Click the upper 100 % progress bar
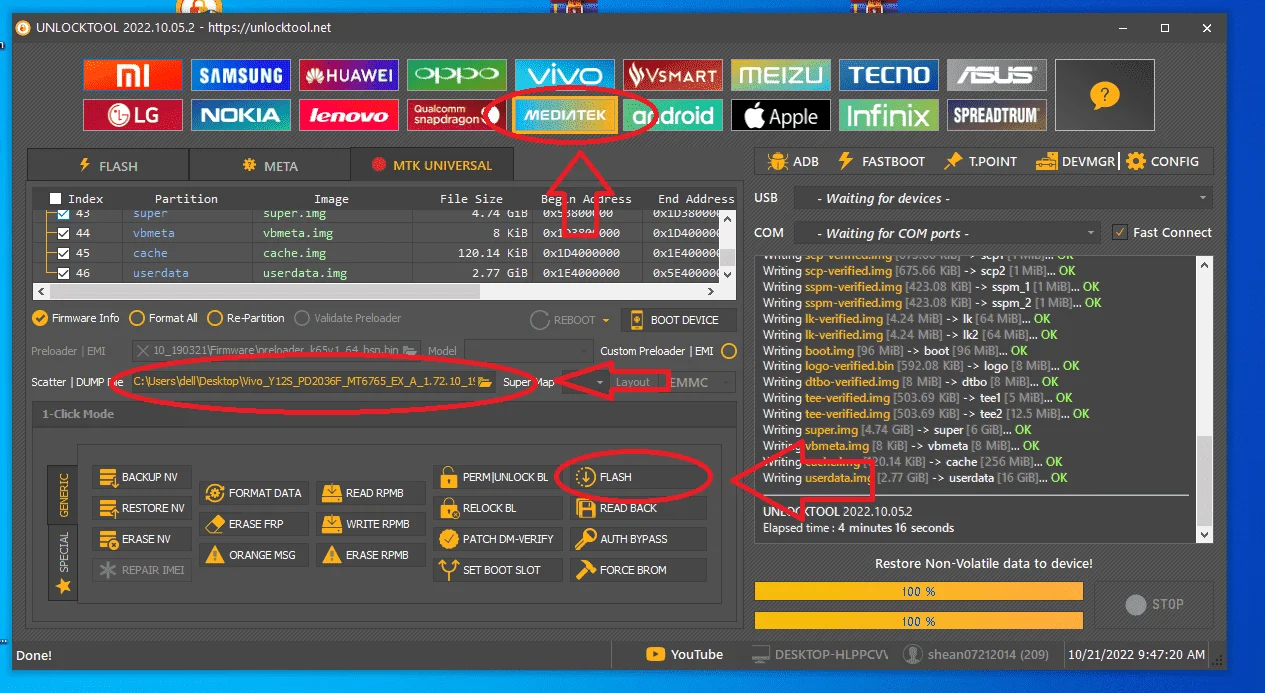Screen dimensions: 1265x693 click(918, 591)
